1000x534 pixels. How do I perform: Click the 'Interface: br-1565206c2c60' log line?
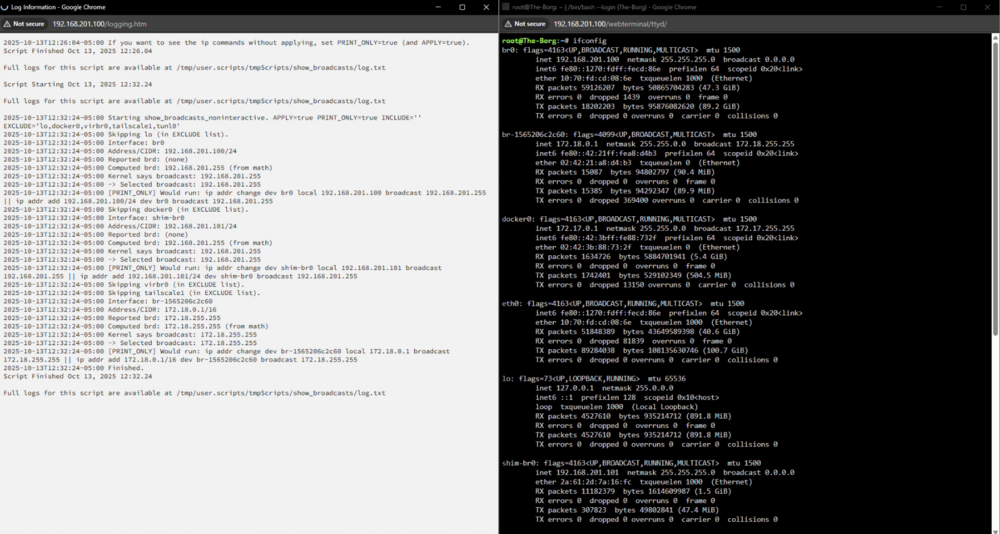108,301
